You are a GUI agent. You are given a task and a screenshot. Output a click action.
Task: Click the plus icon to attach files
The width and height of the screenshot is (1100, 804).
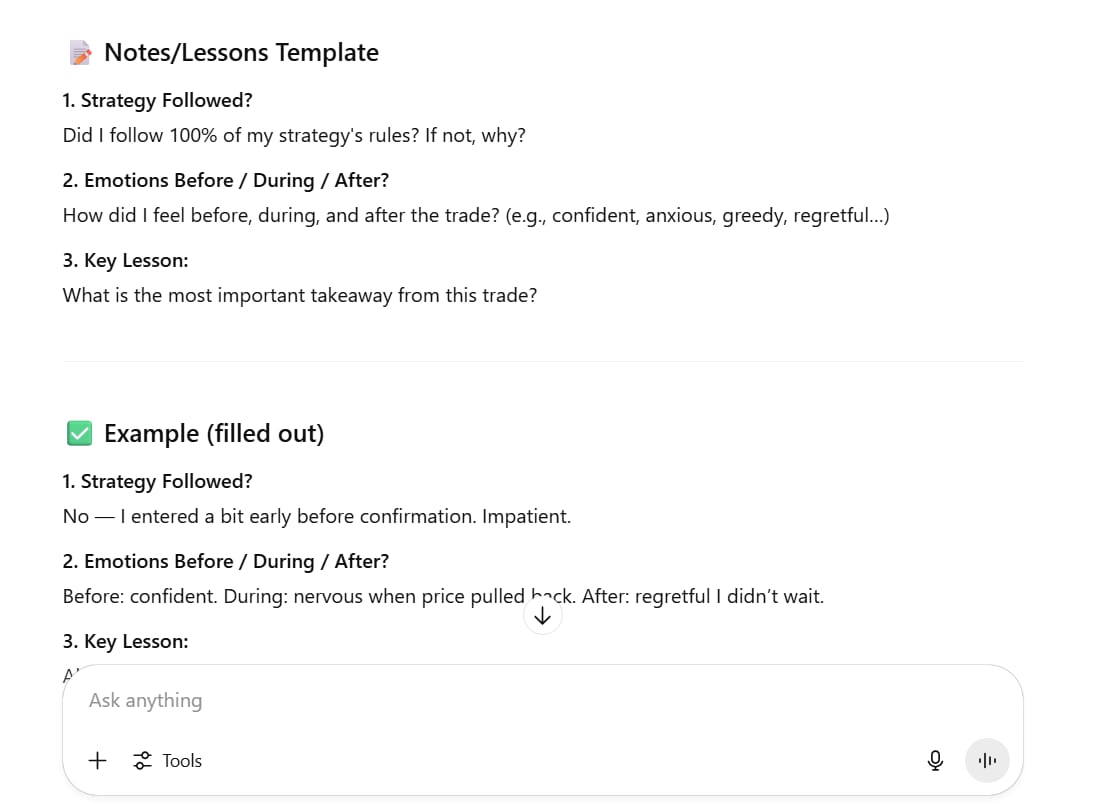pyautogui.click(x=97, y=761)
